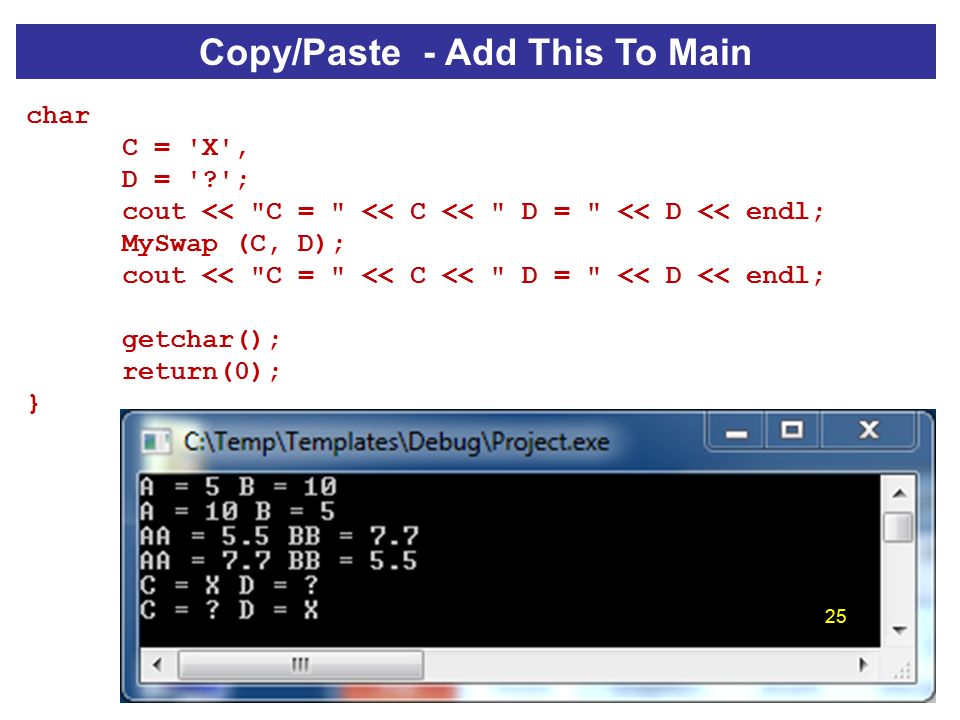This screenshot has height=720, width=960.
Task: Click console output 'C = X D = ?'
Action: [x=230, y=585]
